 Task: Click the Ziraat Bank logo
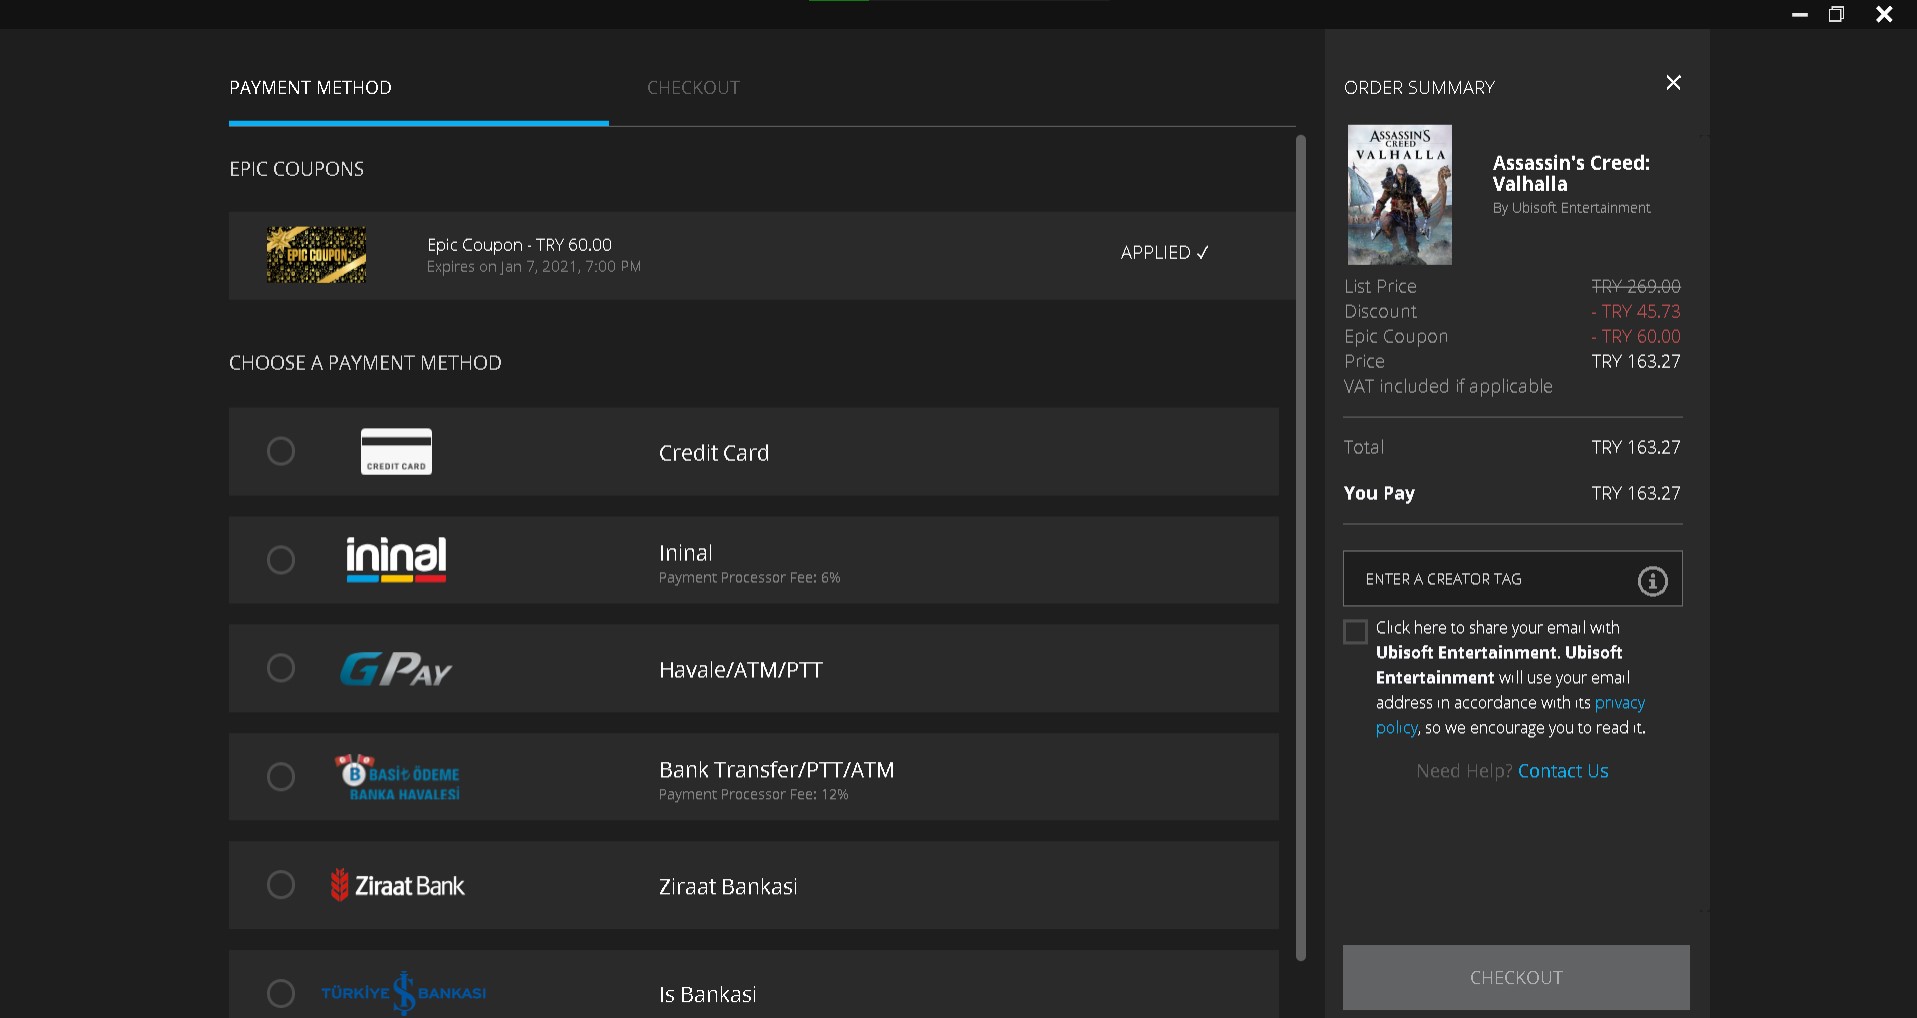398,886
